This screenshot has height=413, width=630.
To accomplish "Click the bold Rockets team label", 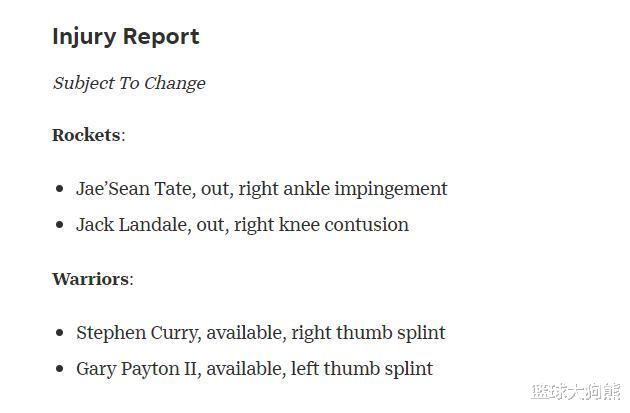I will point(86,135).
